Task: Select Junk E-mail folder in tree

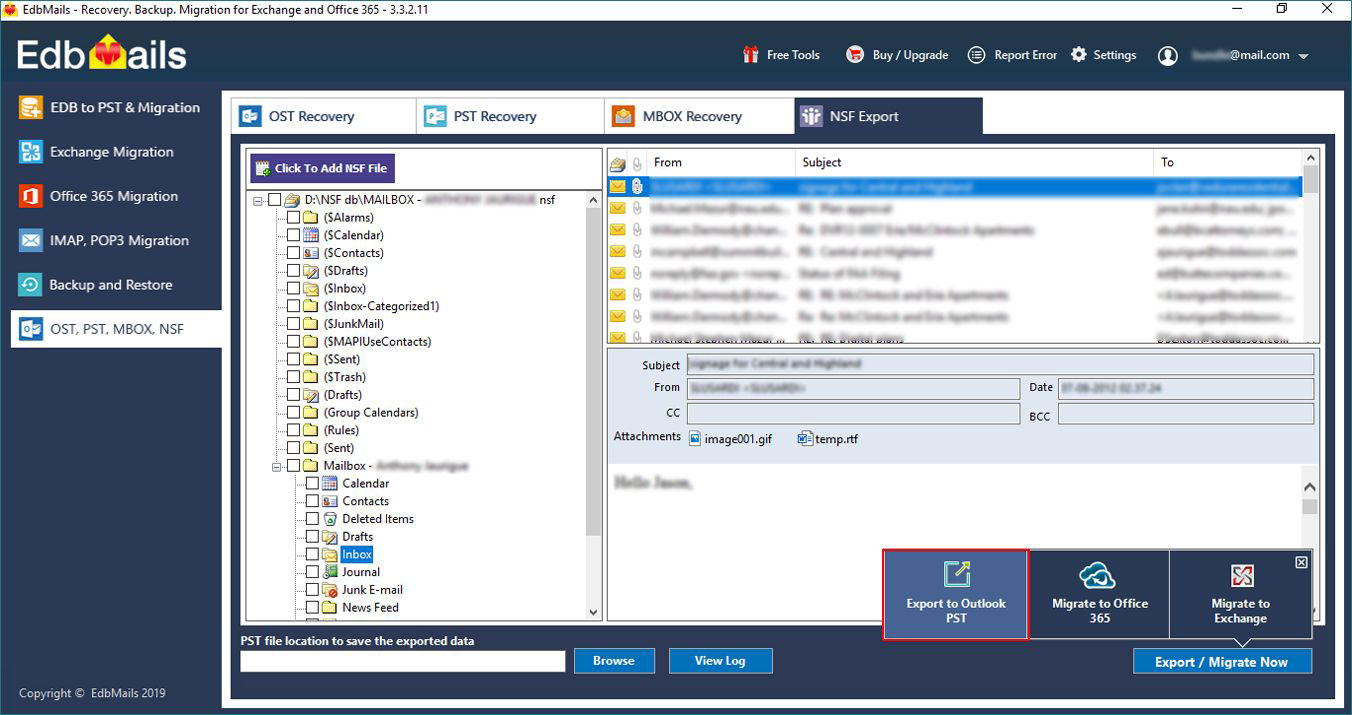Action: (372, 590)
